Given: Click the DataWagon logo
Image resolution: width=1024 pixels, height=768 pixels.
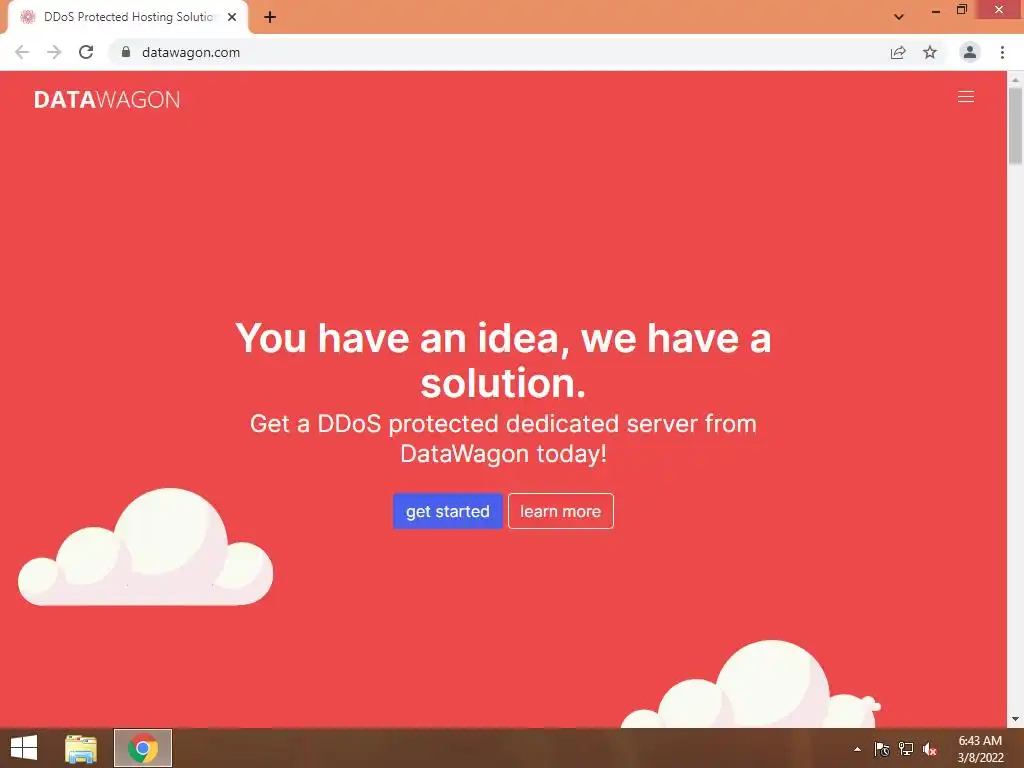Looking at the screenshot, I should click(x=107, y=99).
